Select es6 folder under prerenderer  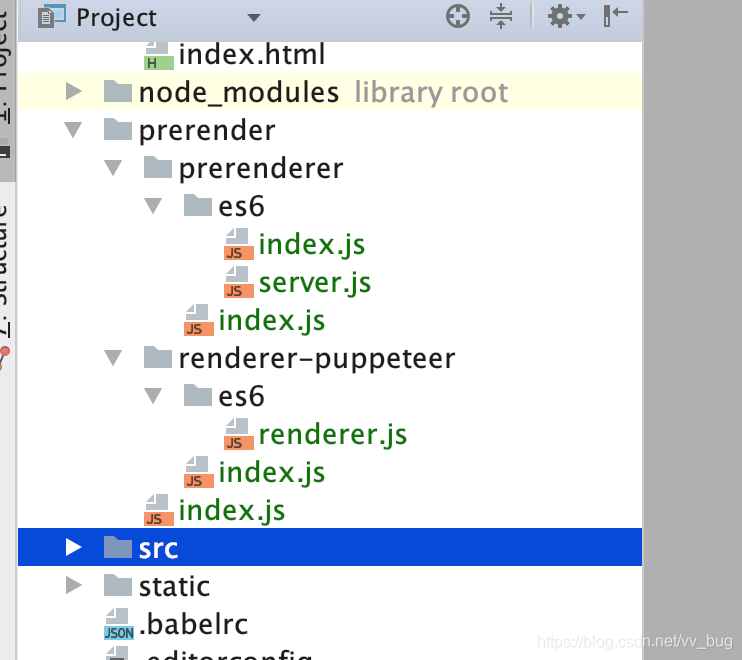[x=241, y=207]
